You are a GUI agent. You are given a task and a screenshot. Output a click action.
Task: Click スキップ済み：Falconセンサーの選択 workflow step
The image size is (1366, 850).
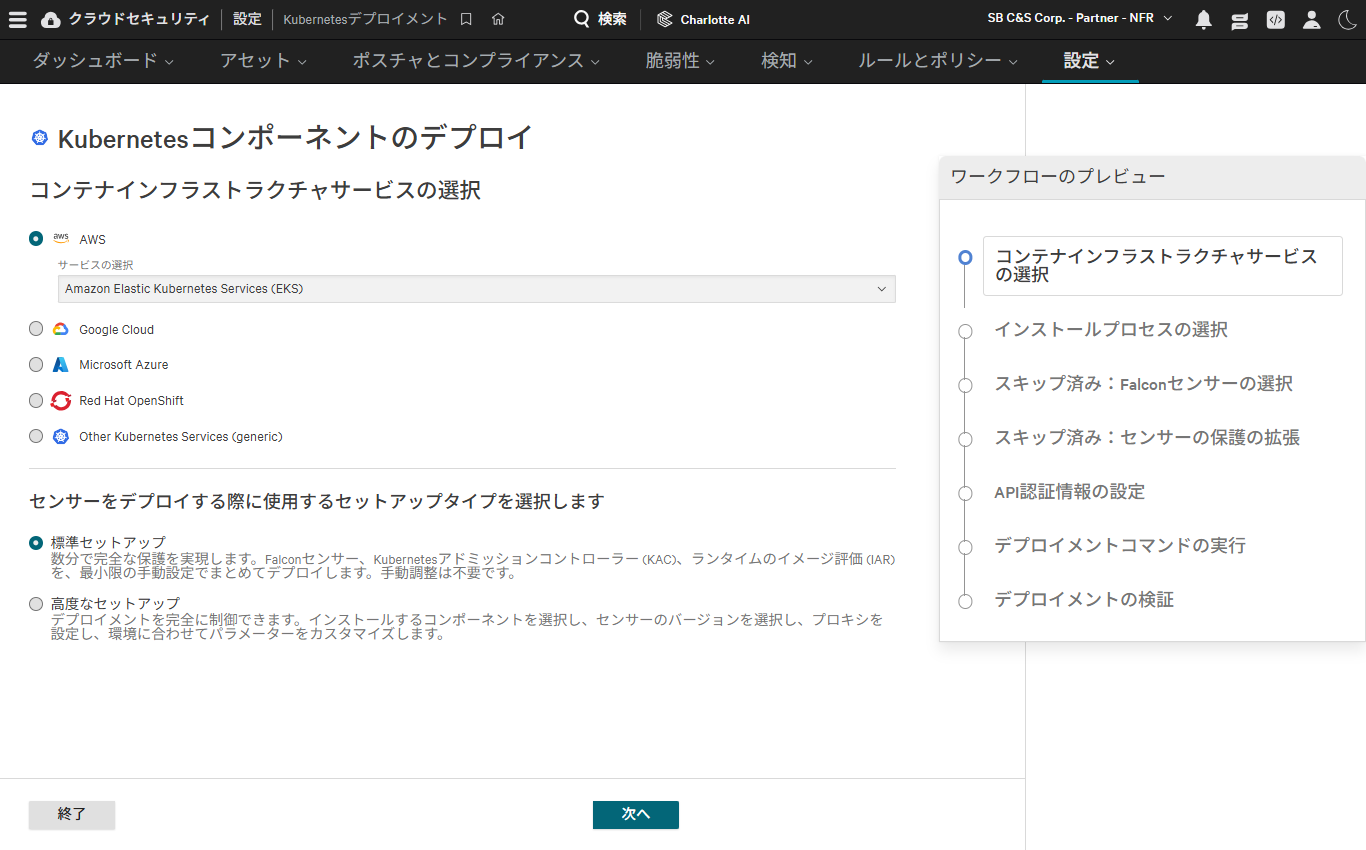1143,384
